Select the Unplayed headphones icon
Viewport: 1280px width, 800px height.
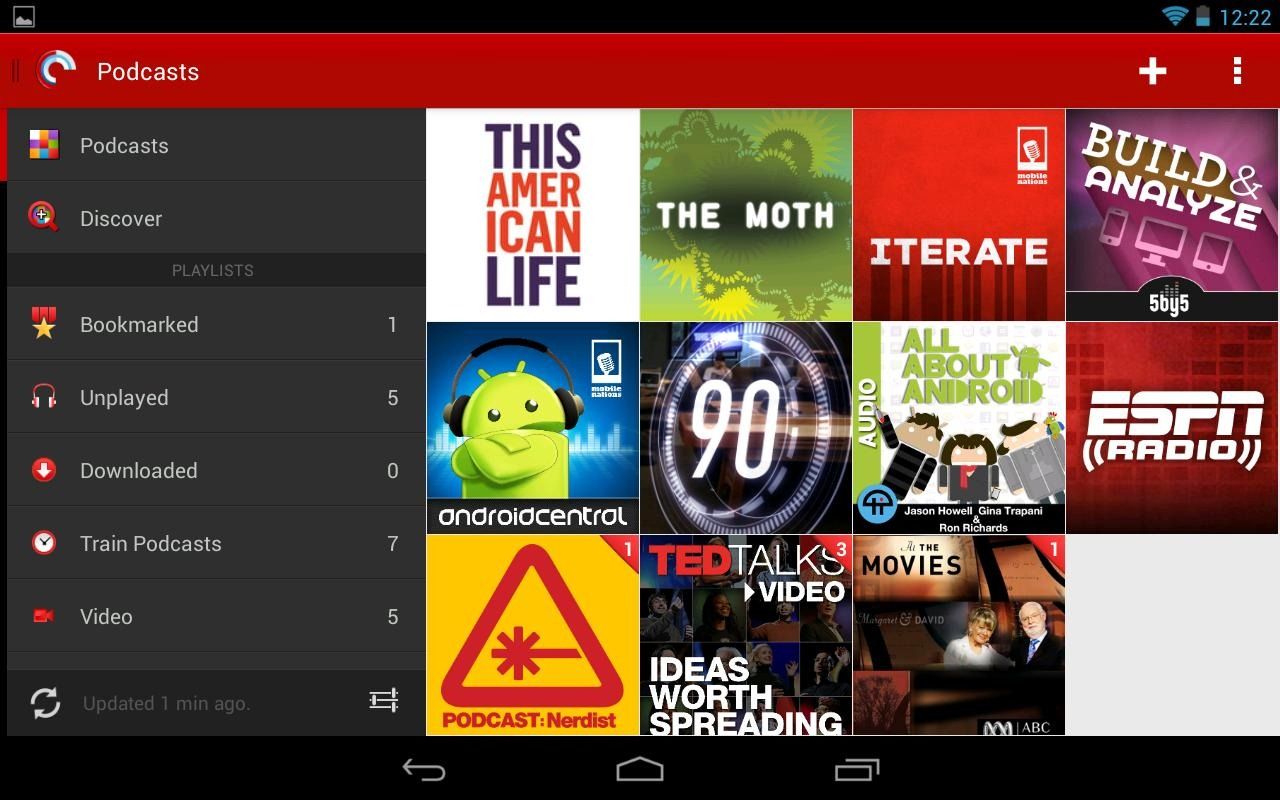44,397
